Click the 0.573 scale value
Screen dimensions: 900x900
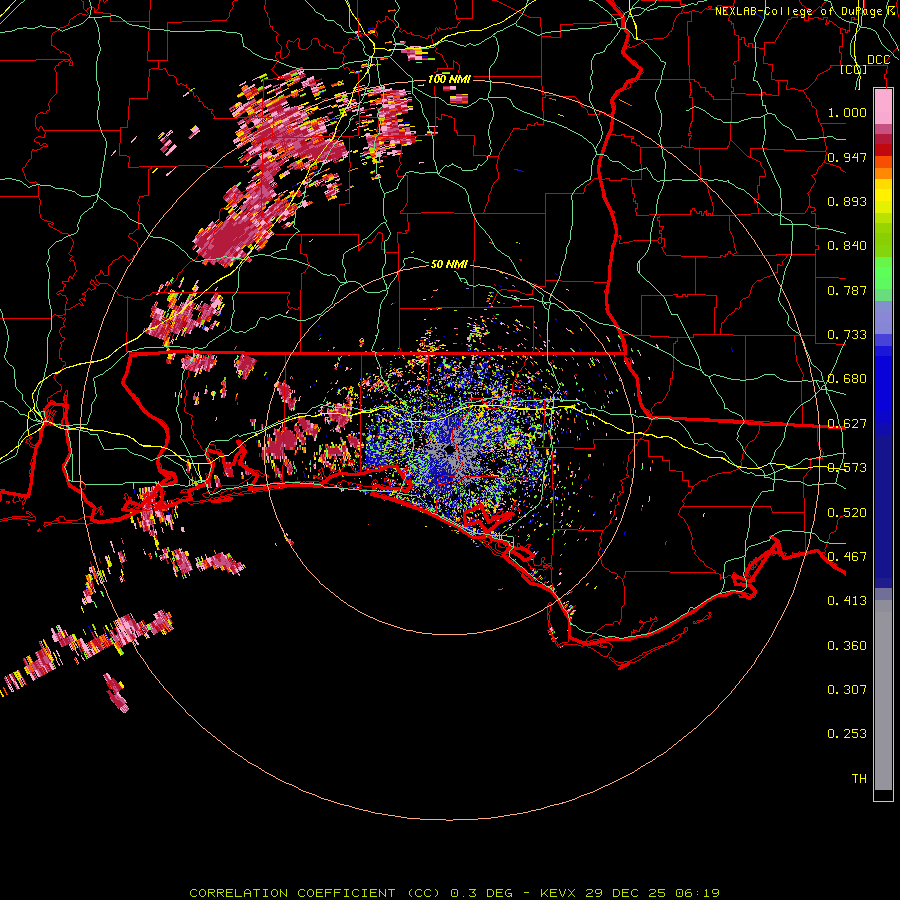847,468
